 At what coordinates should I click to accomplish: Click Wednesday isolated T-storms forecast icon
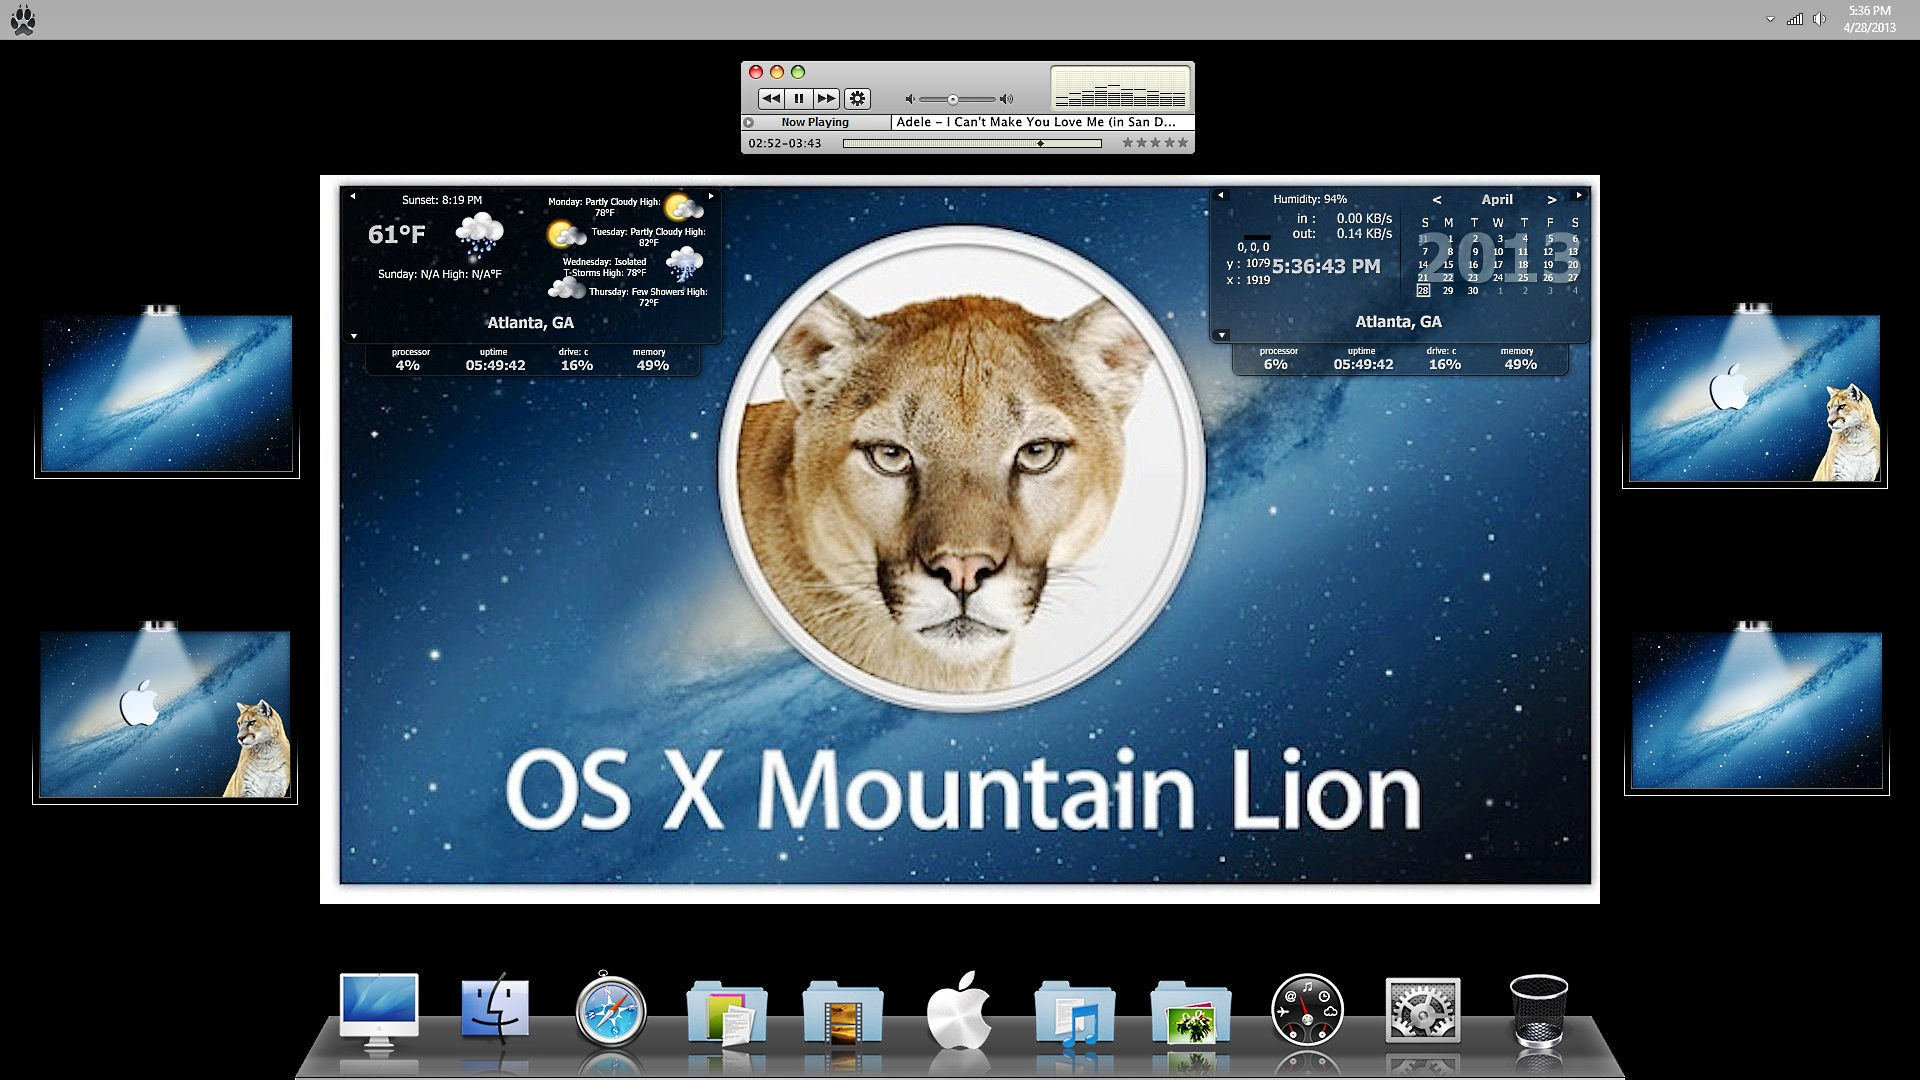tap(684, 265)
